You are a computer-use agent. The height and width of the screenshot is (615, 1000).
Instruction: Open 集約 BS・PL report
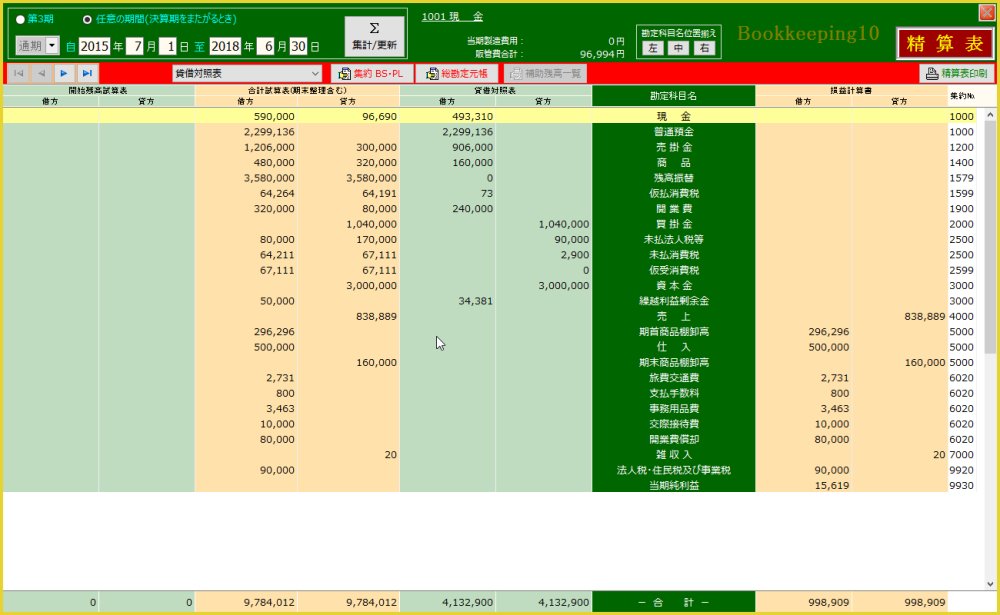point(370,73)
